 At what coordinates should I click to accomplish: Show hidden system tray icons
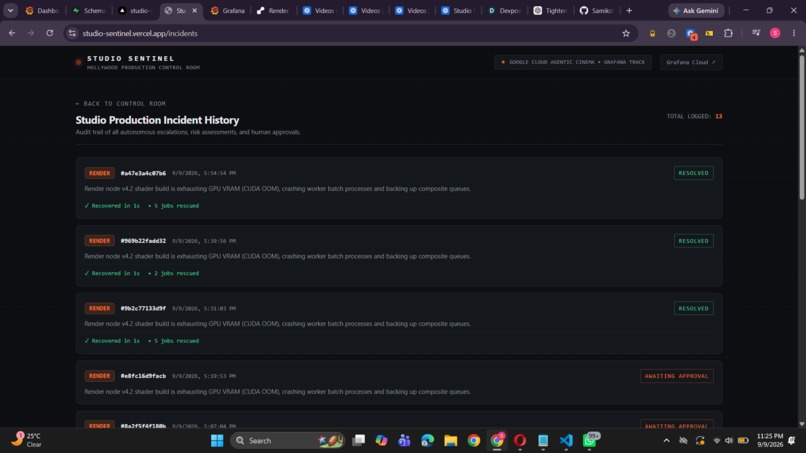tap(666, 441)
